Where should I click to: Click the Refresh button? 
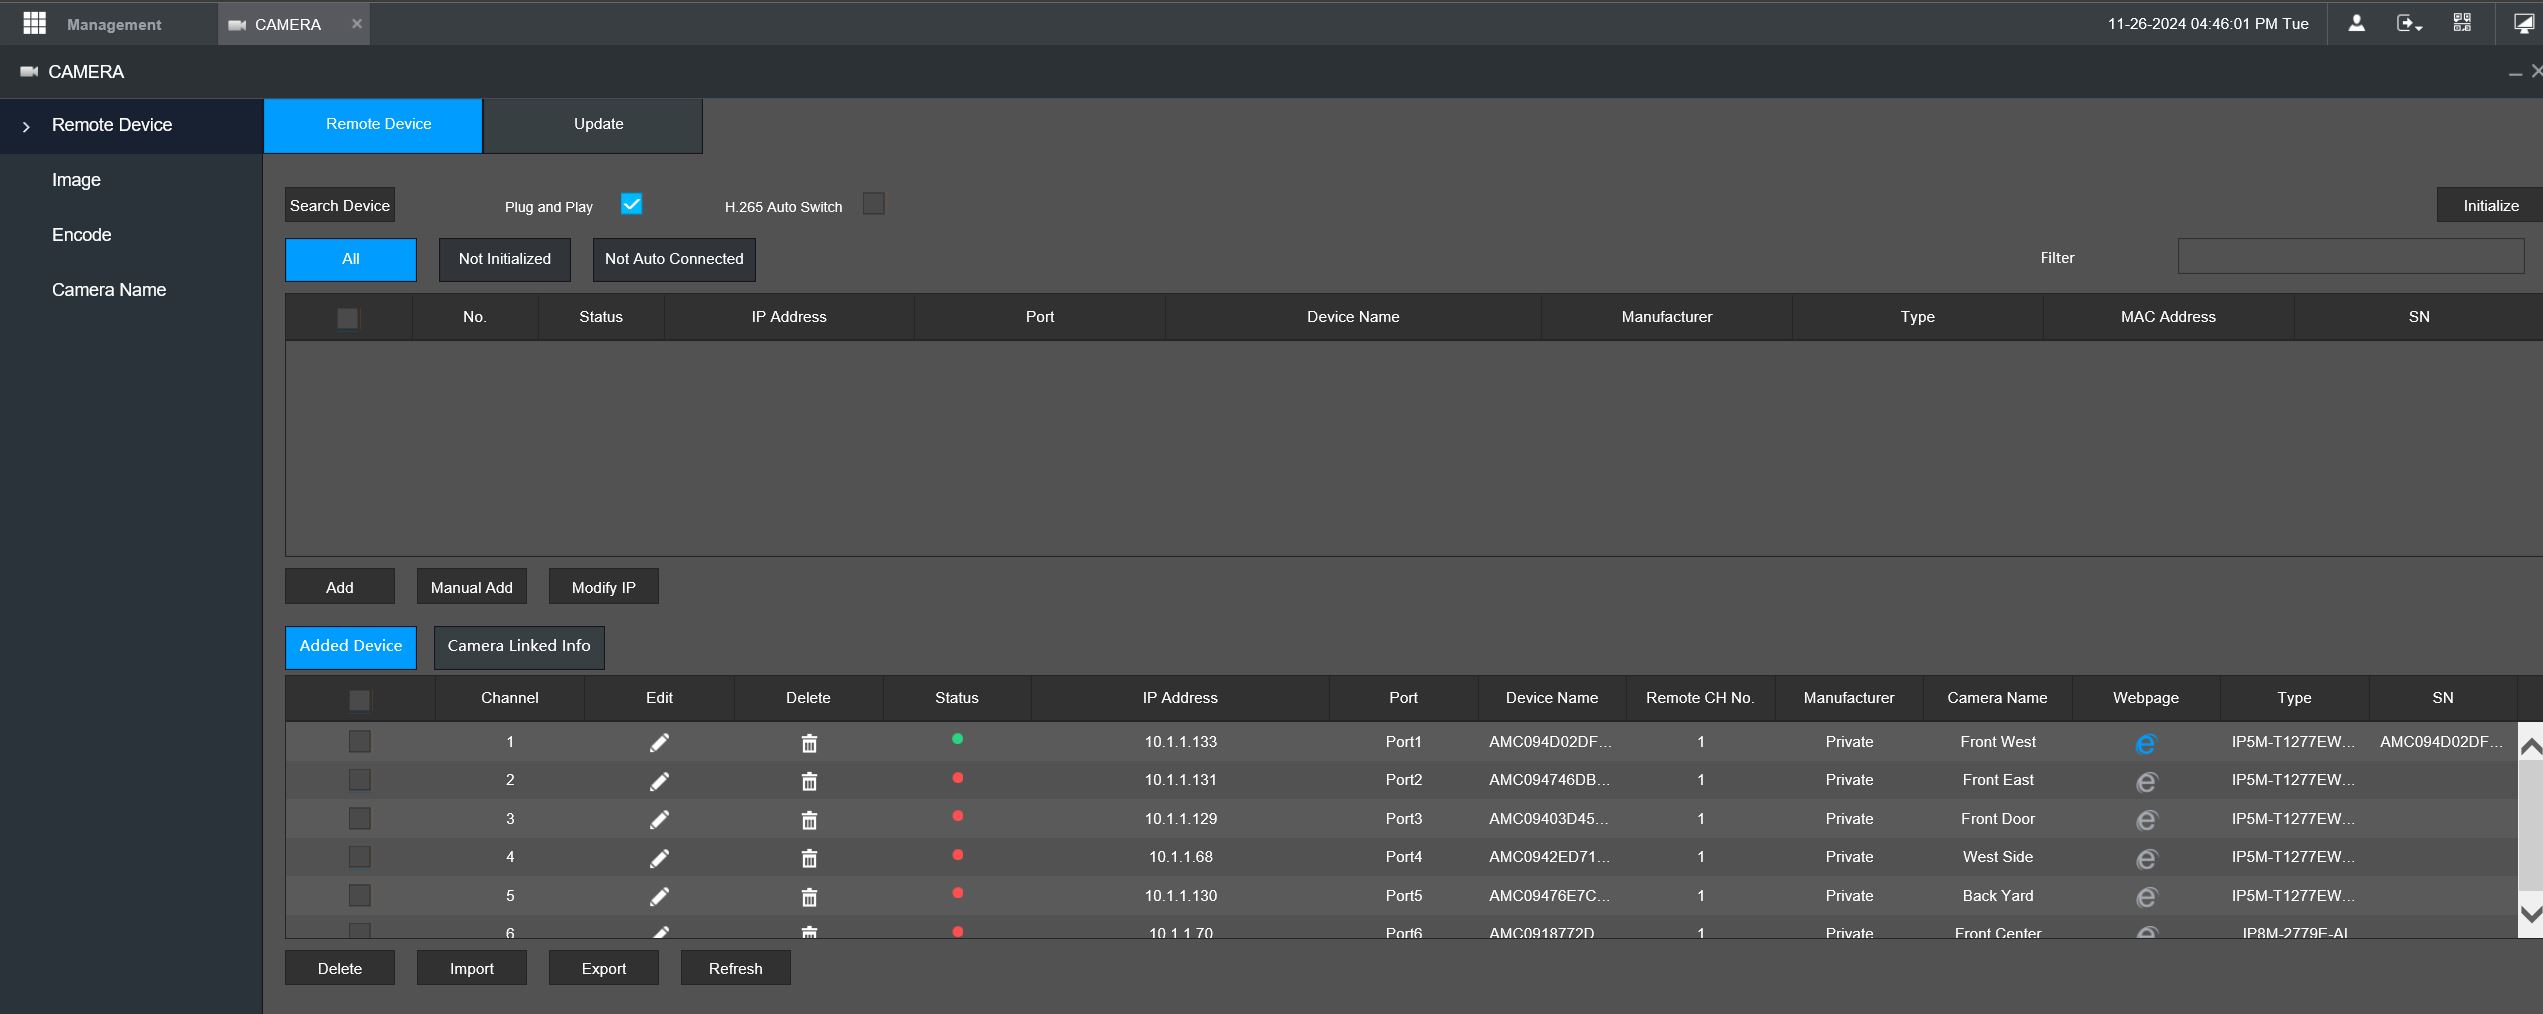click(x=736, y=968)
